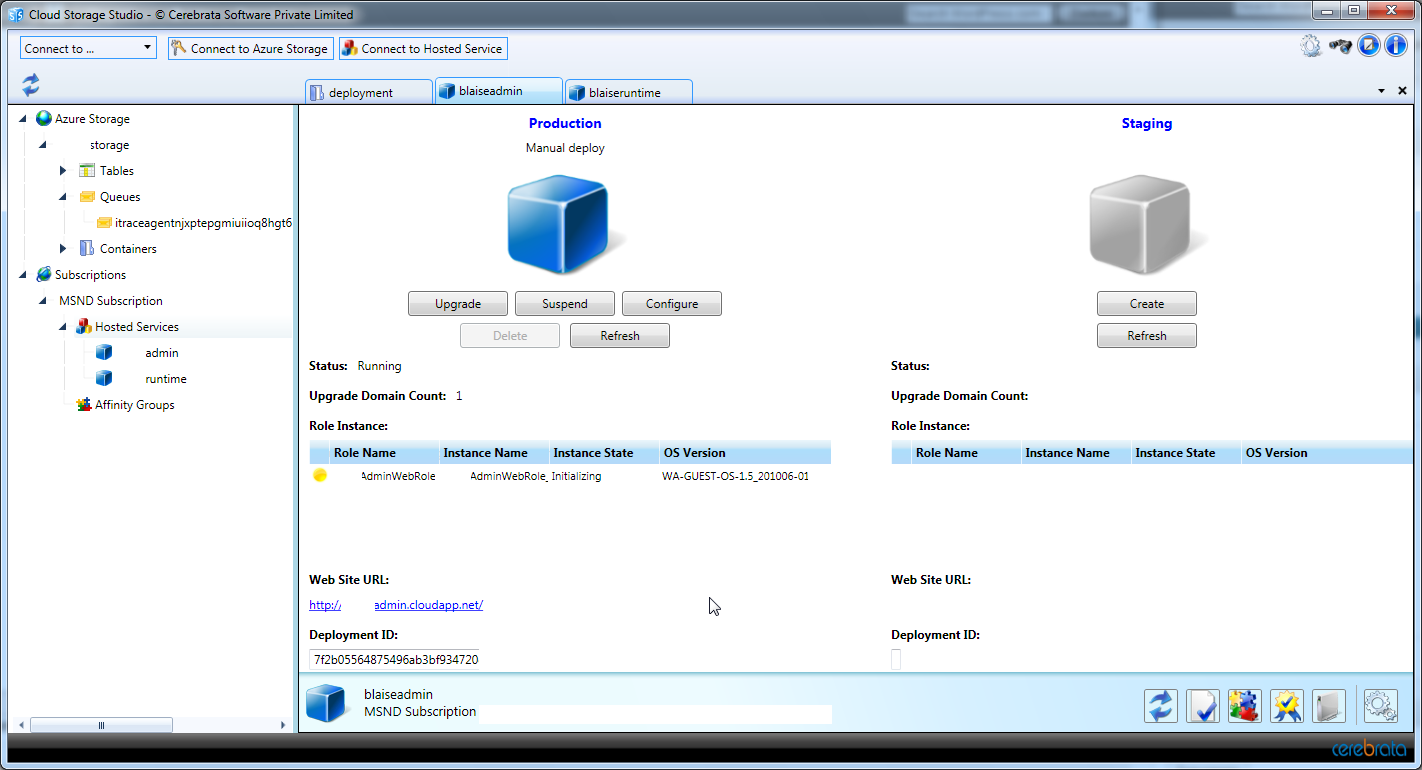Click the binoculars search icon
This screenshot has width=1422, height=770.
point(1340,46)
